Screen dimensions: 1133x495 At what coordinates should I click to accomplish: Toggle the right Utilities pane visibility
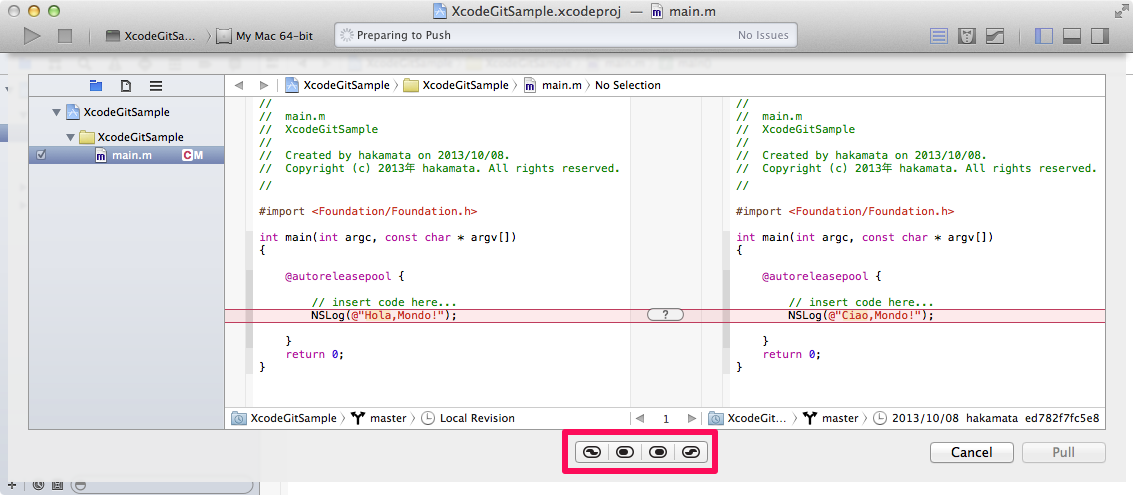tap(1099, 36)
